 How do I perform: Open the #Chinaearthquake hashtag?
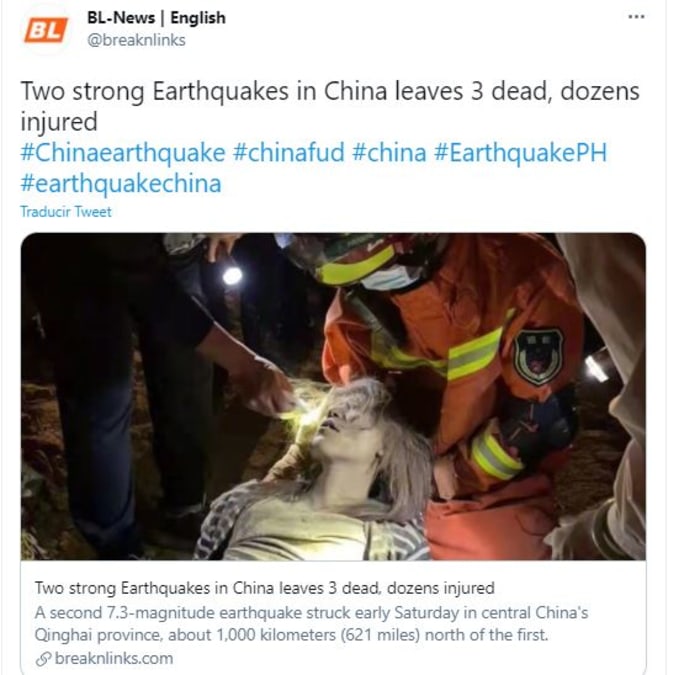click(x=123, y=153)
